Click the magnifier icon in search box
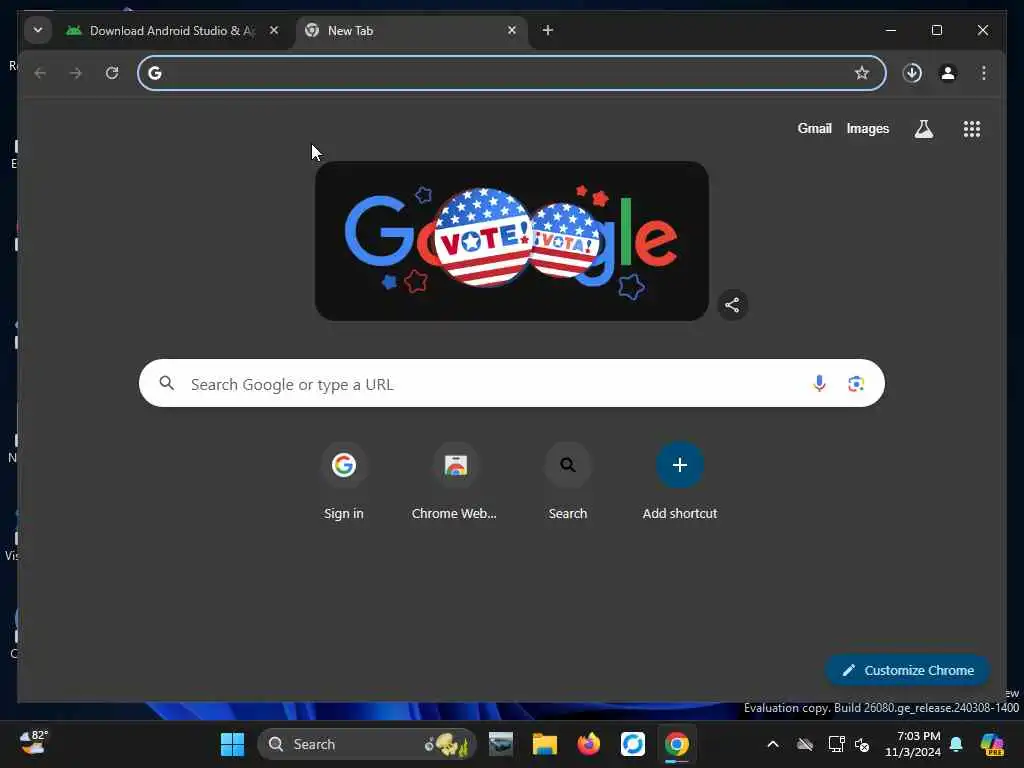The image size is (1024, 768). [167, 383]
